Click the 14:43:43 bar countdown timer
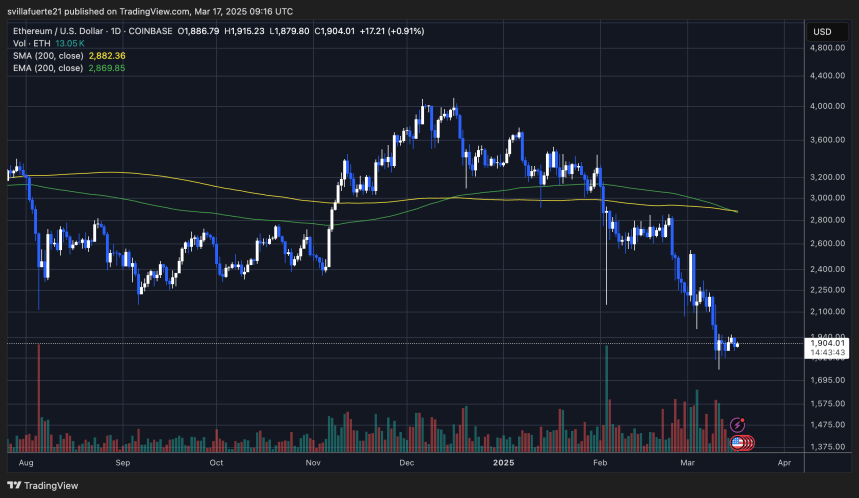 click(x=827, y=352)
